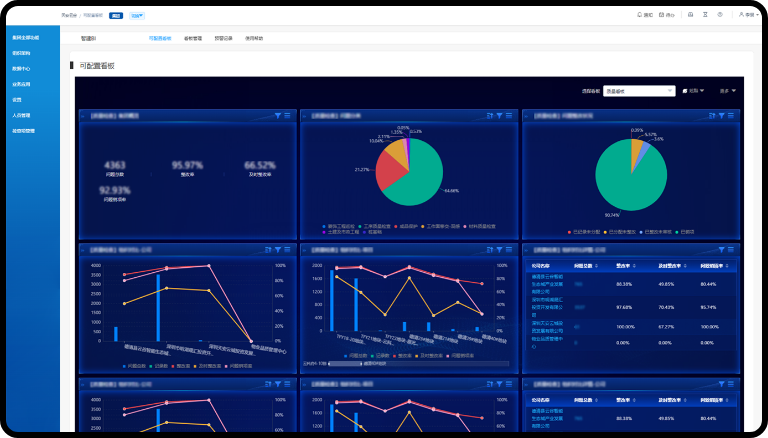The height and width of the screenshot is (438, 768).
Task: Expand the 更多 dropdown at dashboard top right
Action: (728, 91)
